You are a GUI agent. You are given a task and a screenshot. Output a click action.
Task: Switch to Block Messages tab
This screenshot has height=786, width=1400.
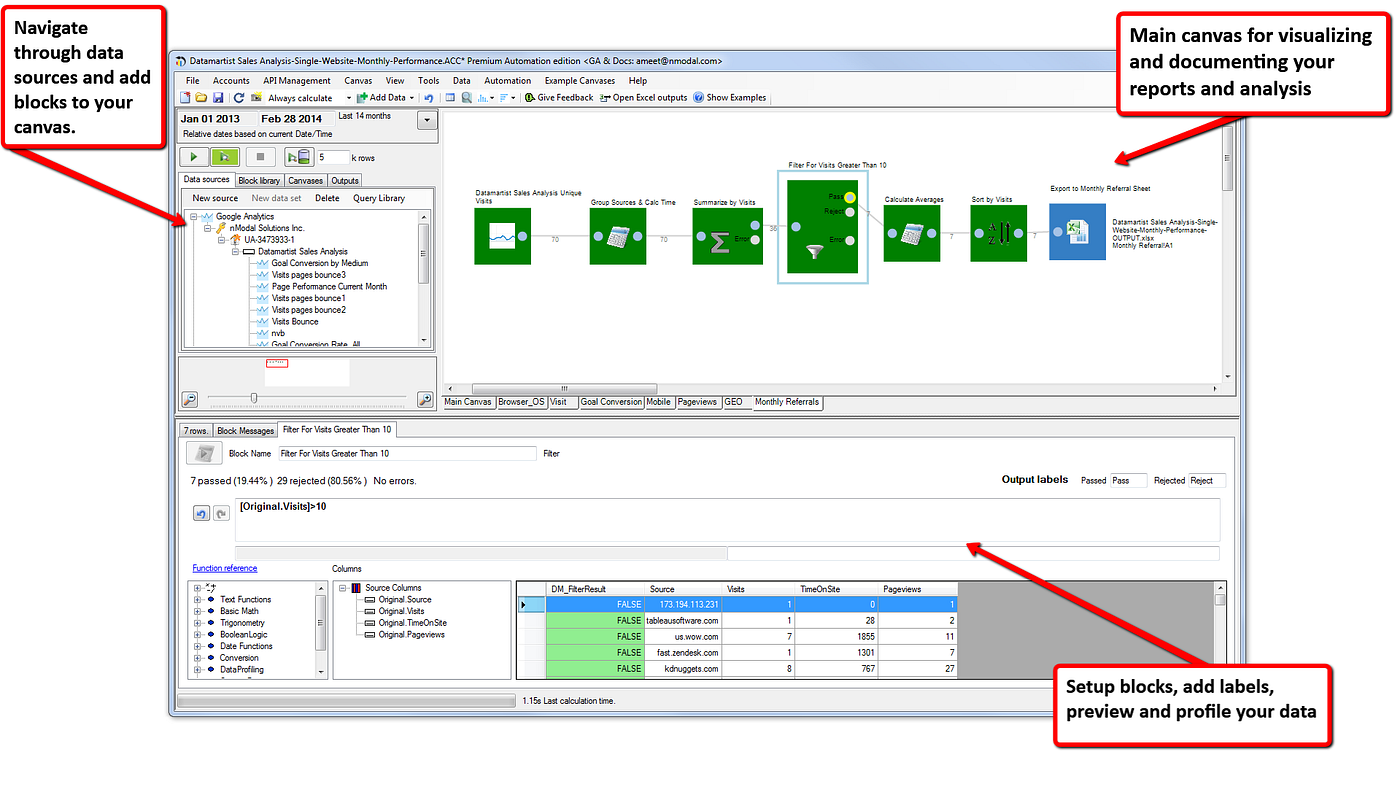tap(245, 430)
